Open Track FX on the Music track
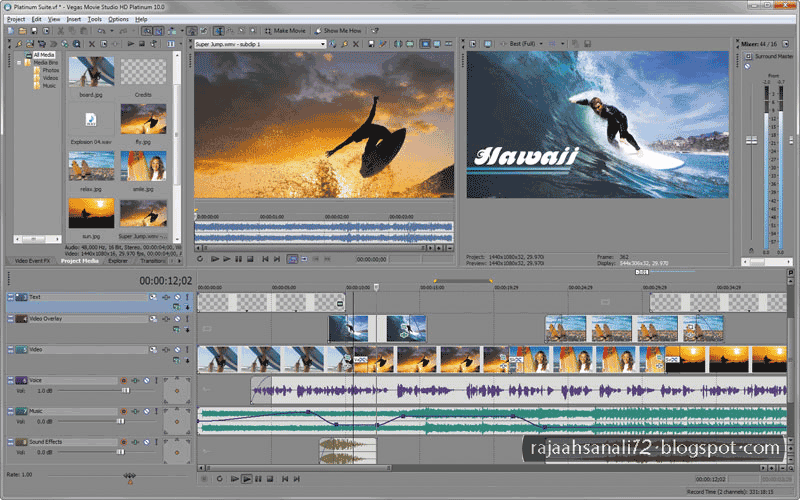This screenshot has width=800, height=500. (x=135, y=411)
